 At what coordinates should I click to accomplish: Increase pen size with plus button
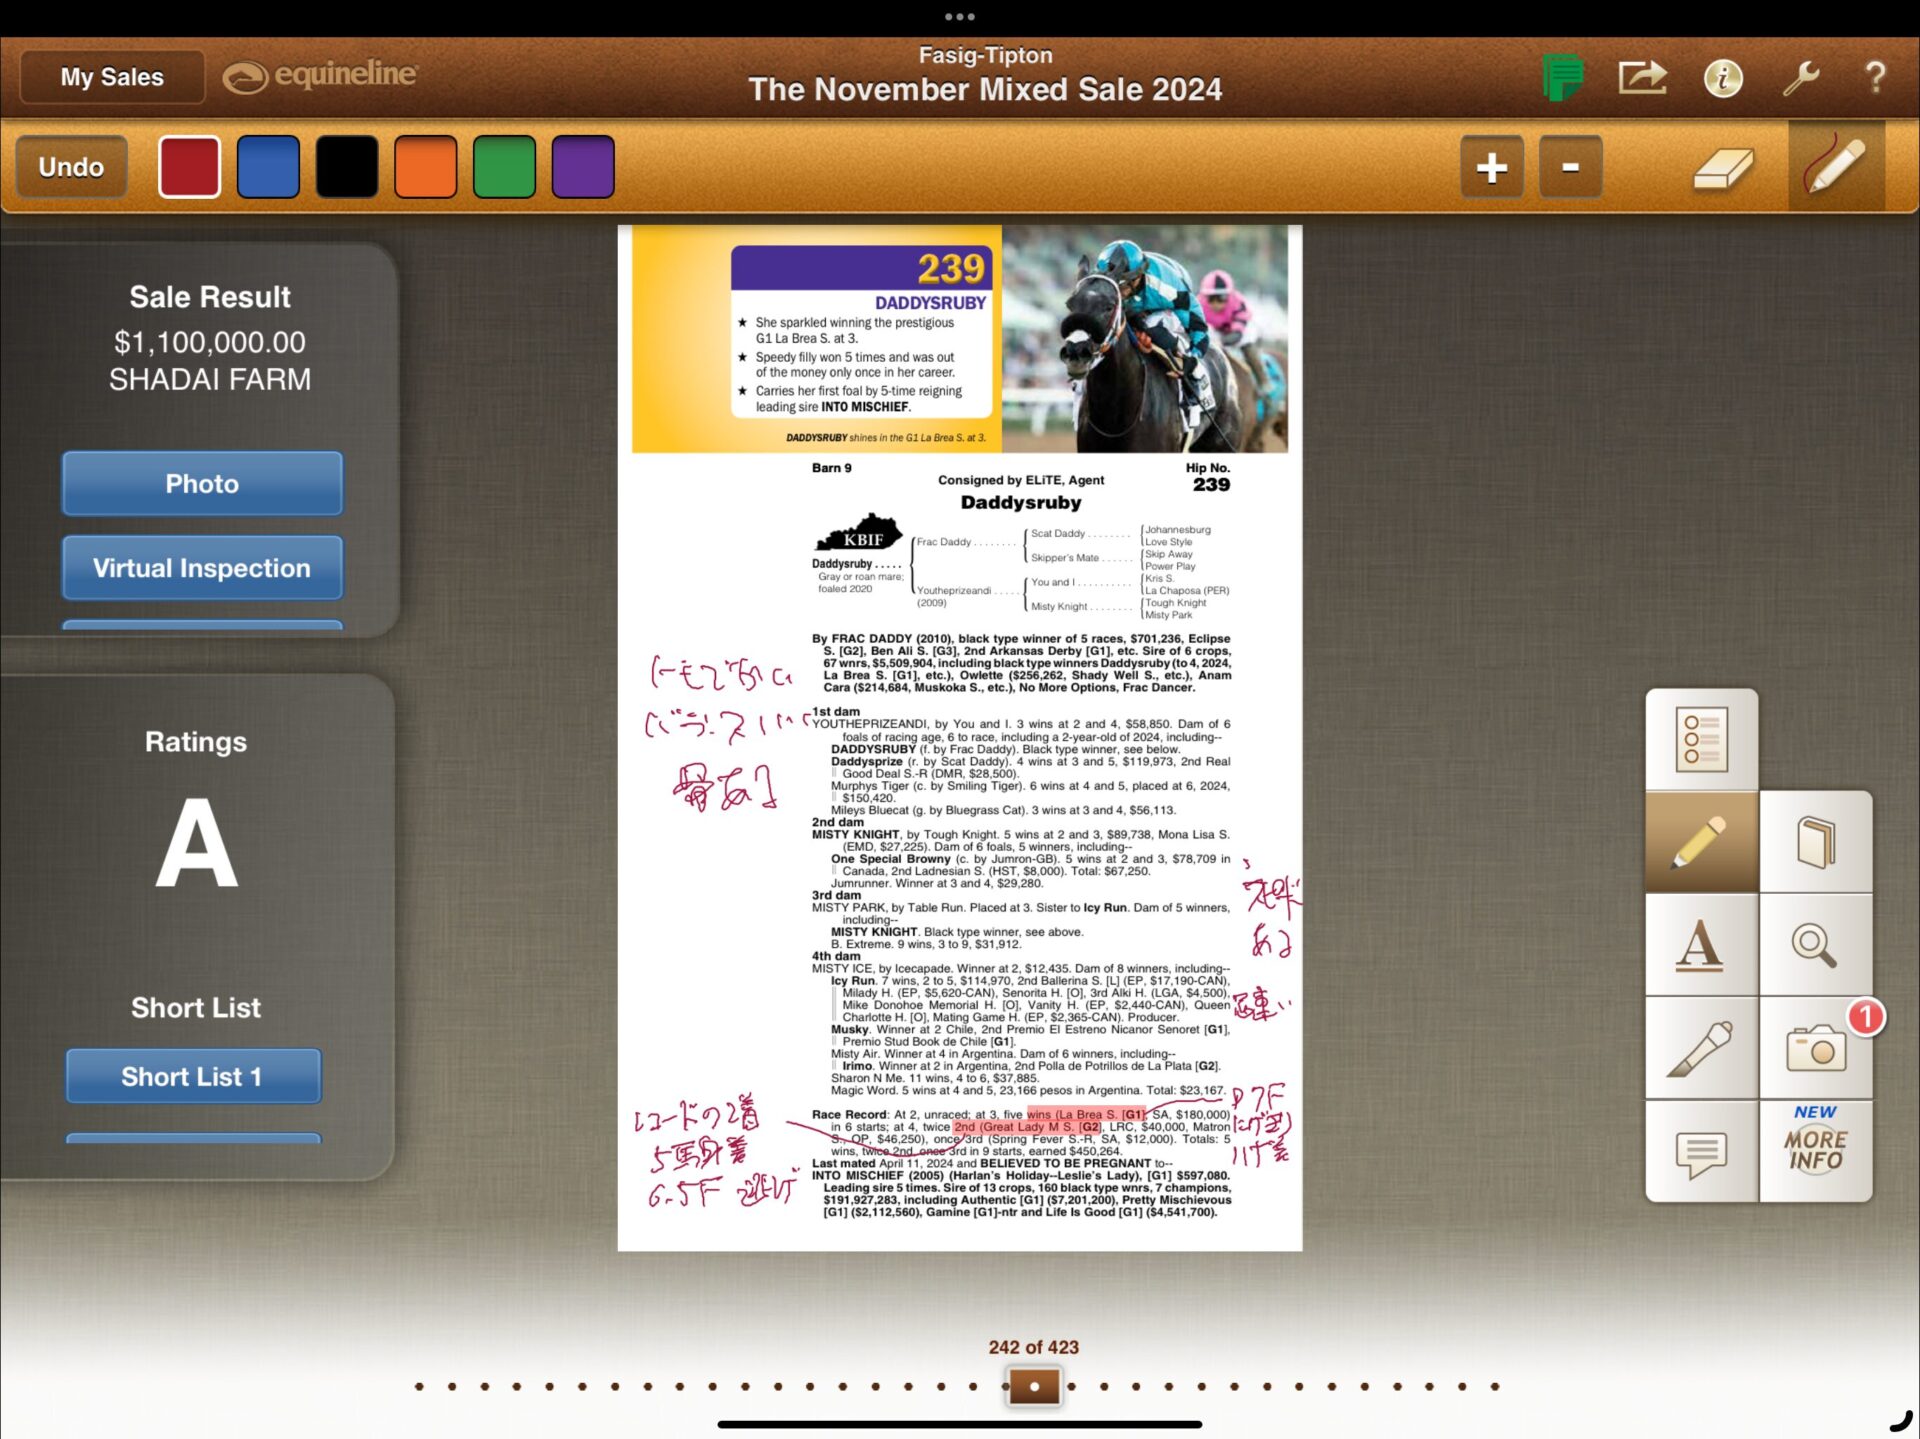1492,166
